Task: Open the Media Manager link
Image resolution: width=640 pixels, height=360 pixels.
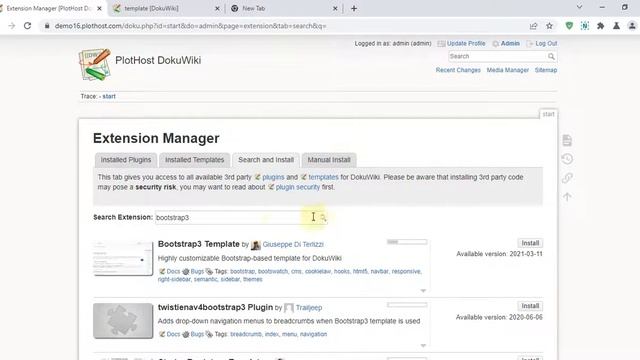Action: [507, 70]
